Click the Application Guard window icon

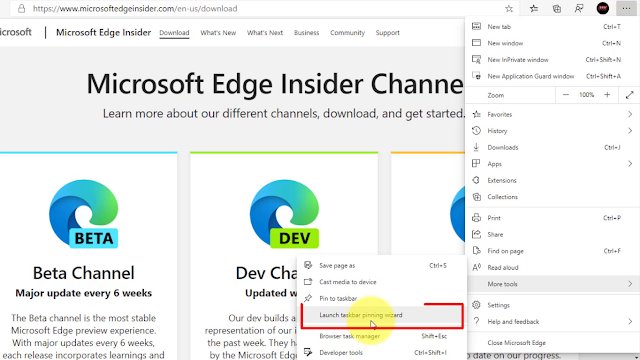click(476, 76)
